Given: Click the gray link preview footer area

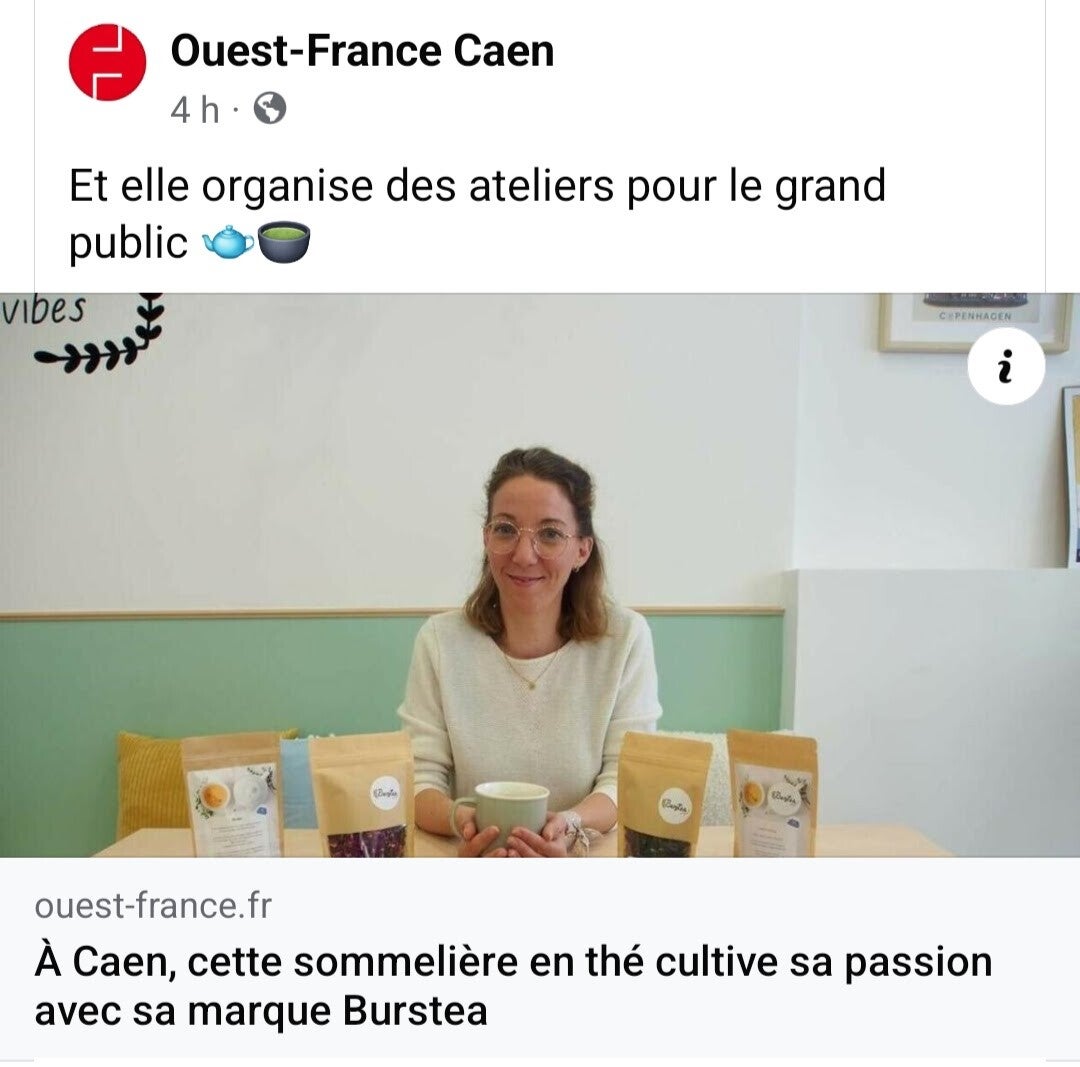Looking at the screenshot, I should [540, 957].
